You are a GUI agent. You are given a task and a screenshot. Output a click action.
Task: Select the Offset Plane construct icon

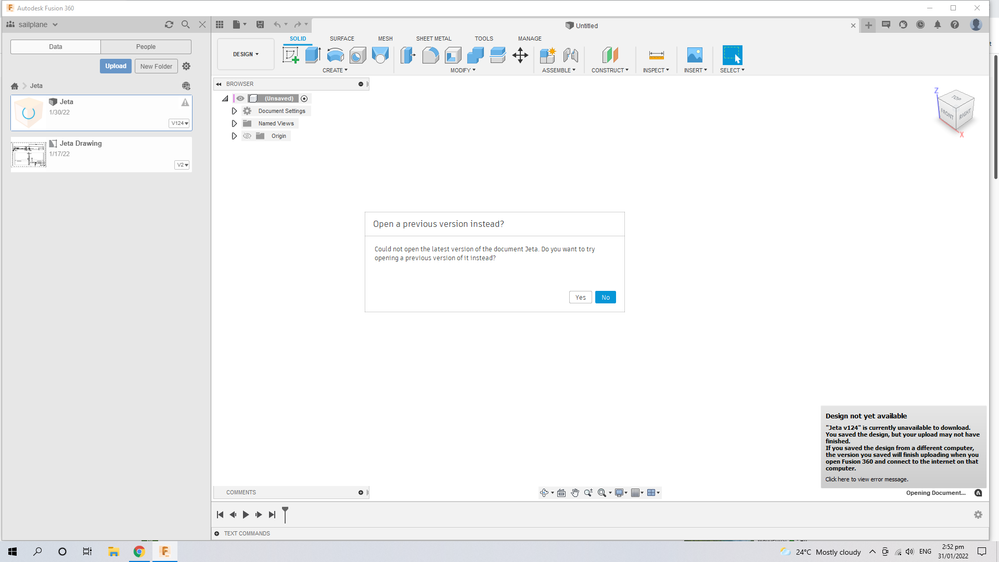tap(610, 55)
